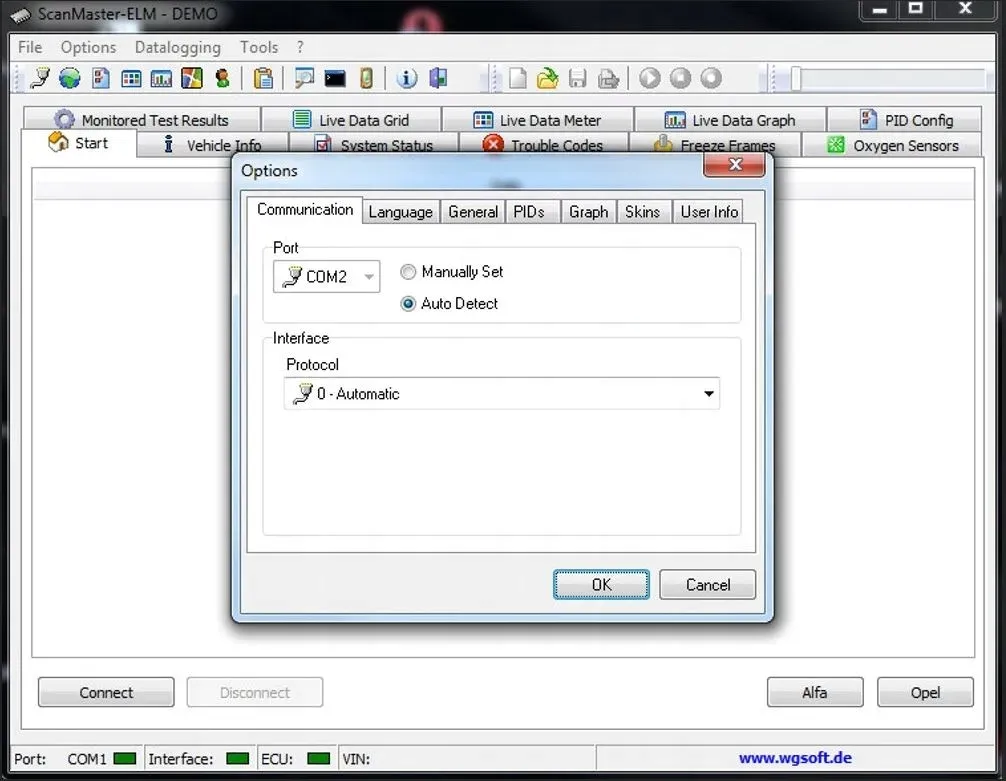Click the globe icon in toolbar
Image resolution: width=1006 pixels, height=781 pixels.
pos(69,78)
